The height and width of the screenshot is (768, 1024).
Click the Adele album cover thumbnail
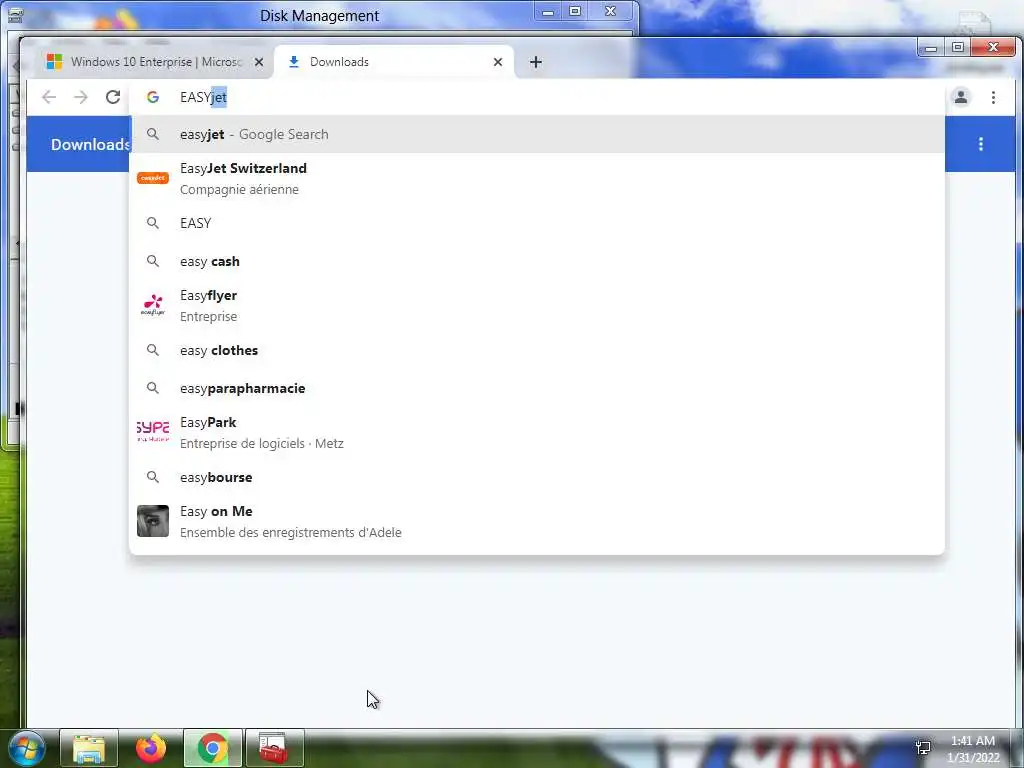tap(153, 521)
